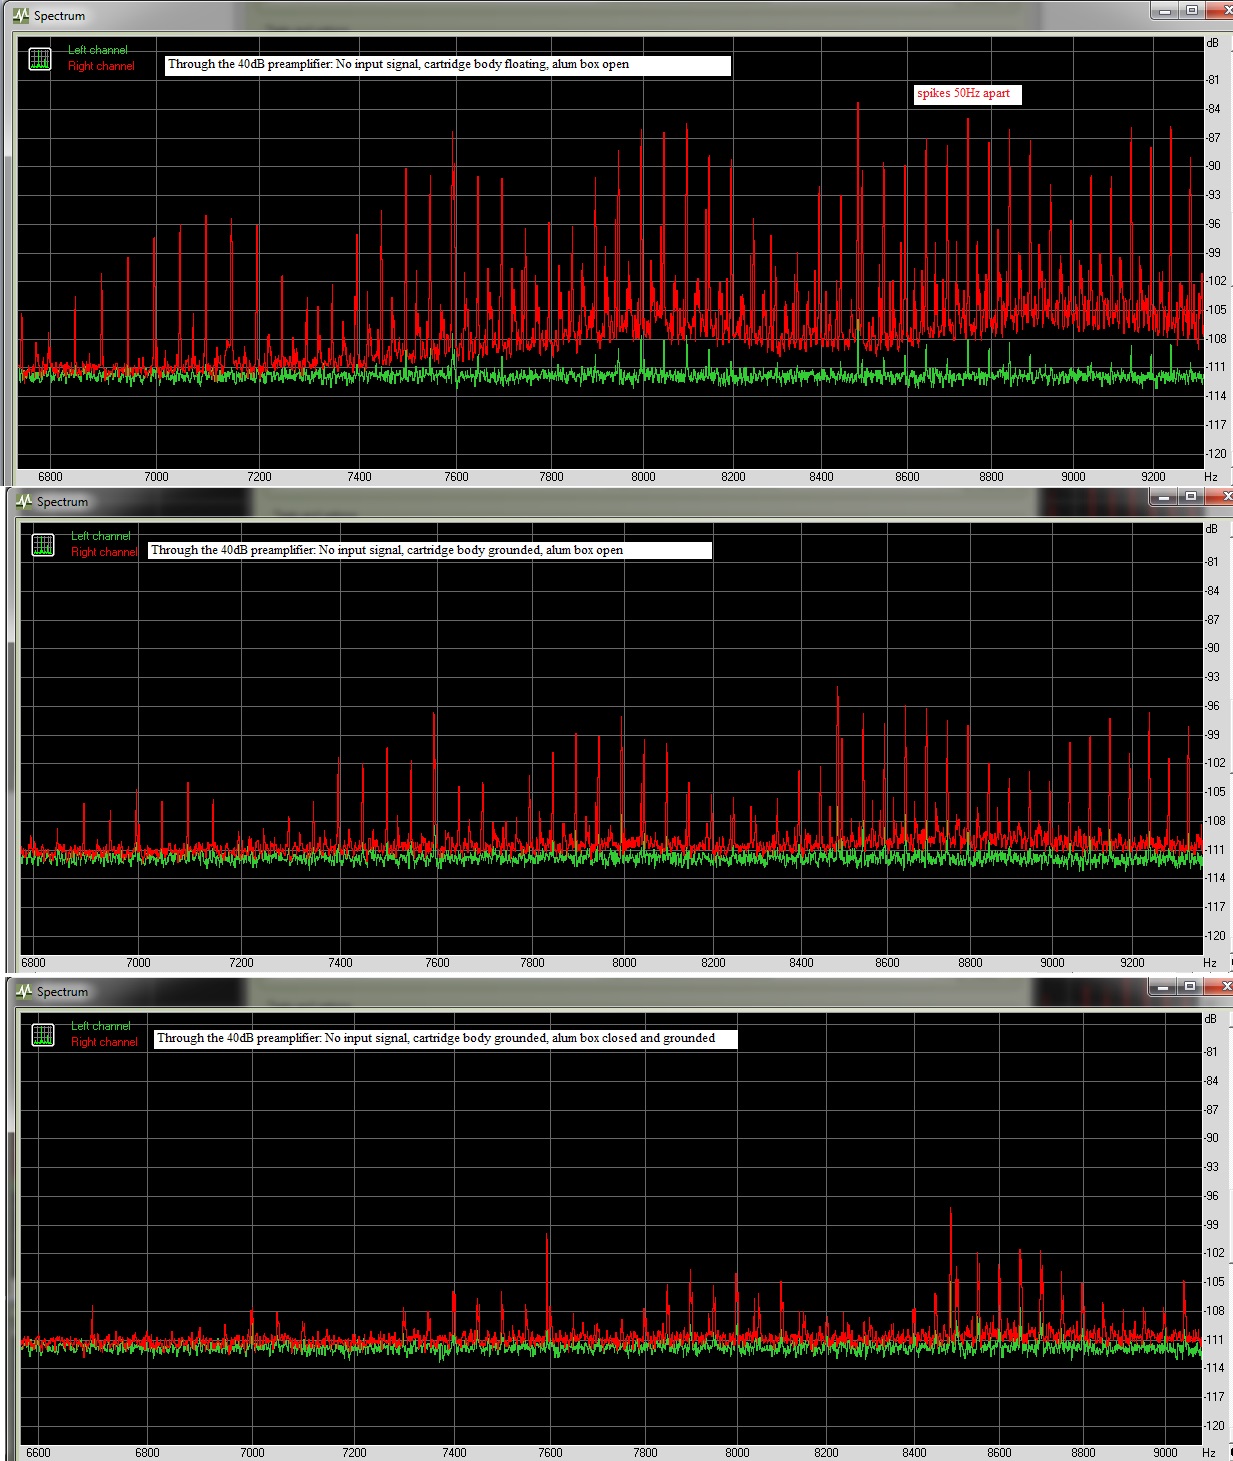Viewport: 1233px width, 1461px height.
Task: Minimize the bottom Spectrum window
Action: click(x=1163, y=986)
